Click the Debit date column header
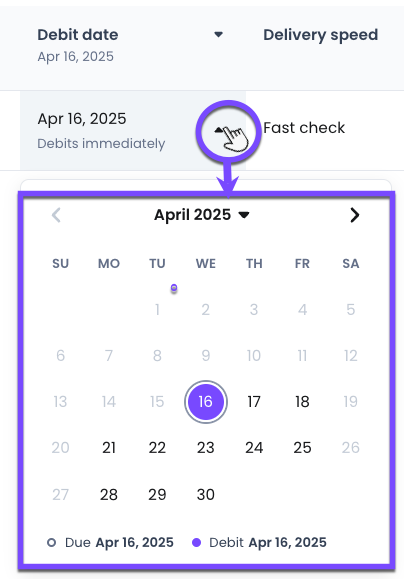The width and height of the screenshot is (404, 579). click(78, 35)
